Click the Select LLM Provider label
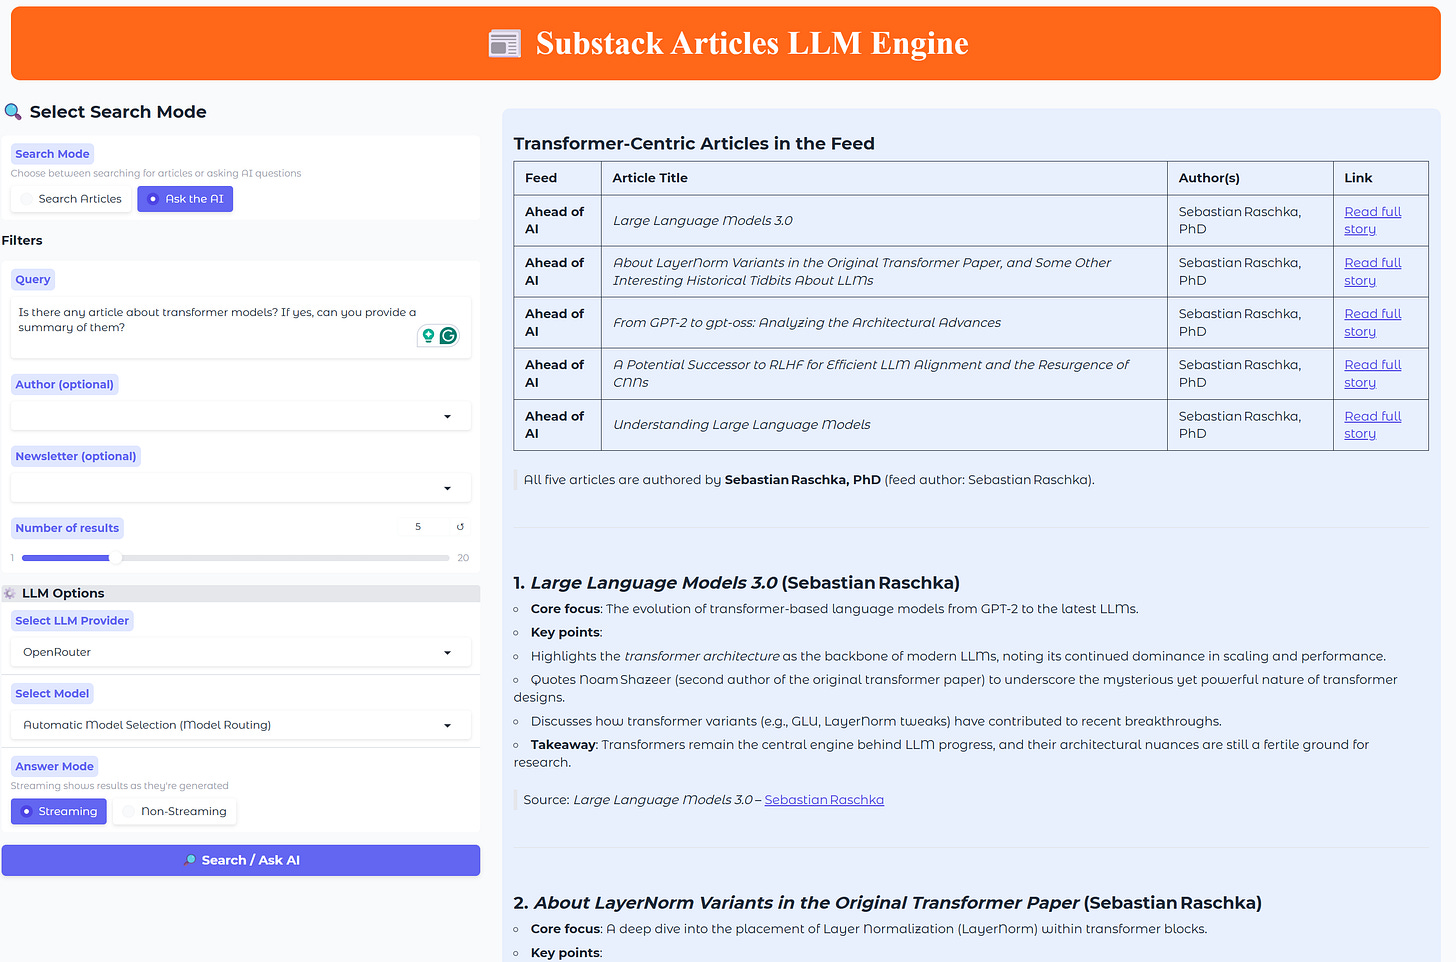Image resolution: width=1456 pixels, height=962 pixels. coord(72,621)
